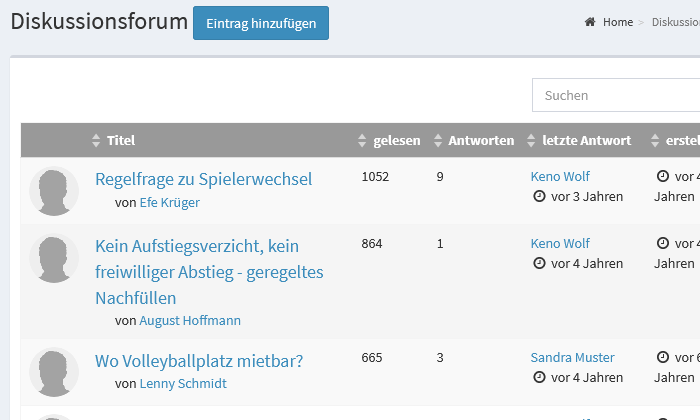
Task: Focus the Suchen search field
Action: tap(616, 95)
